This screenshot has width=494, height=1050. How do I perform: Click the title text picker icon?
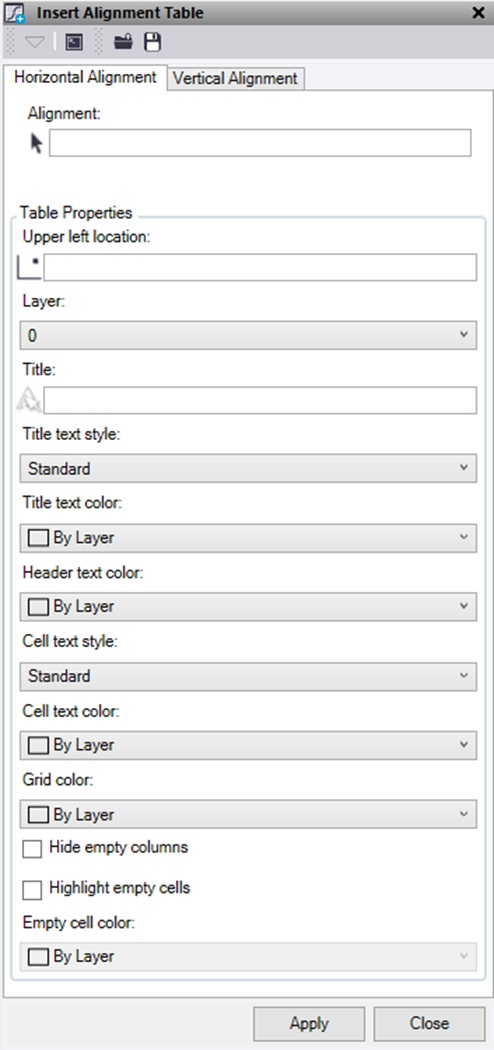(29, 400)
